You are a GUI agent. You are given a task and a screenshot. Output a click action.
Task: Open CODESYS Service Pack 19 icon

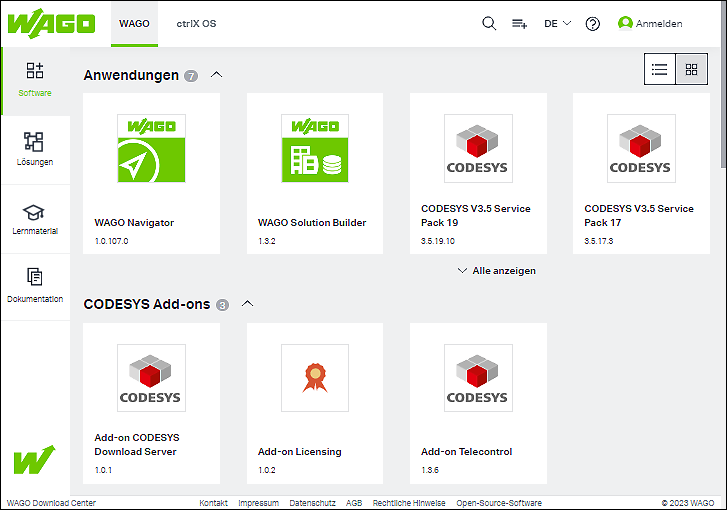478,148
